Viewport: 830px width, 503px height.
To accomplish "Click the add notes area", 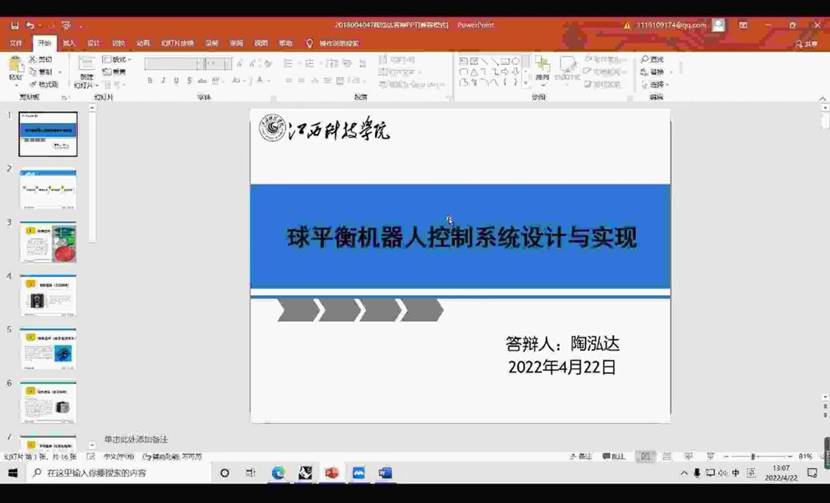I will pos(136,439).
